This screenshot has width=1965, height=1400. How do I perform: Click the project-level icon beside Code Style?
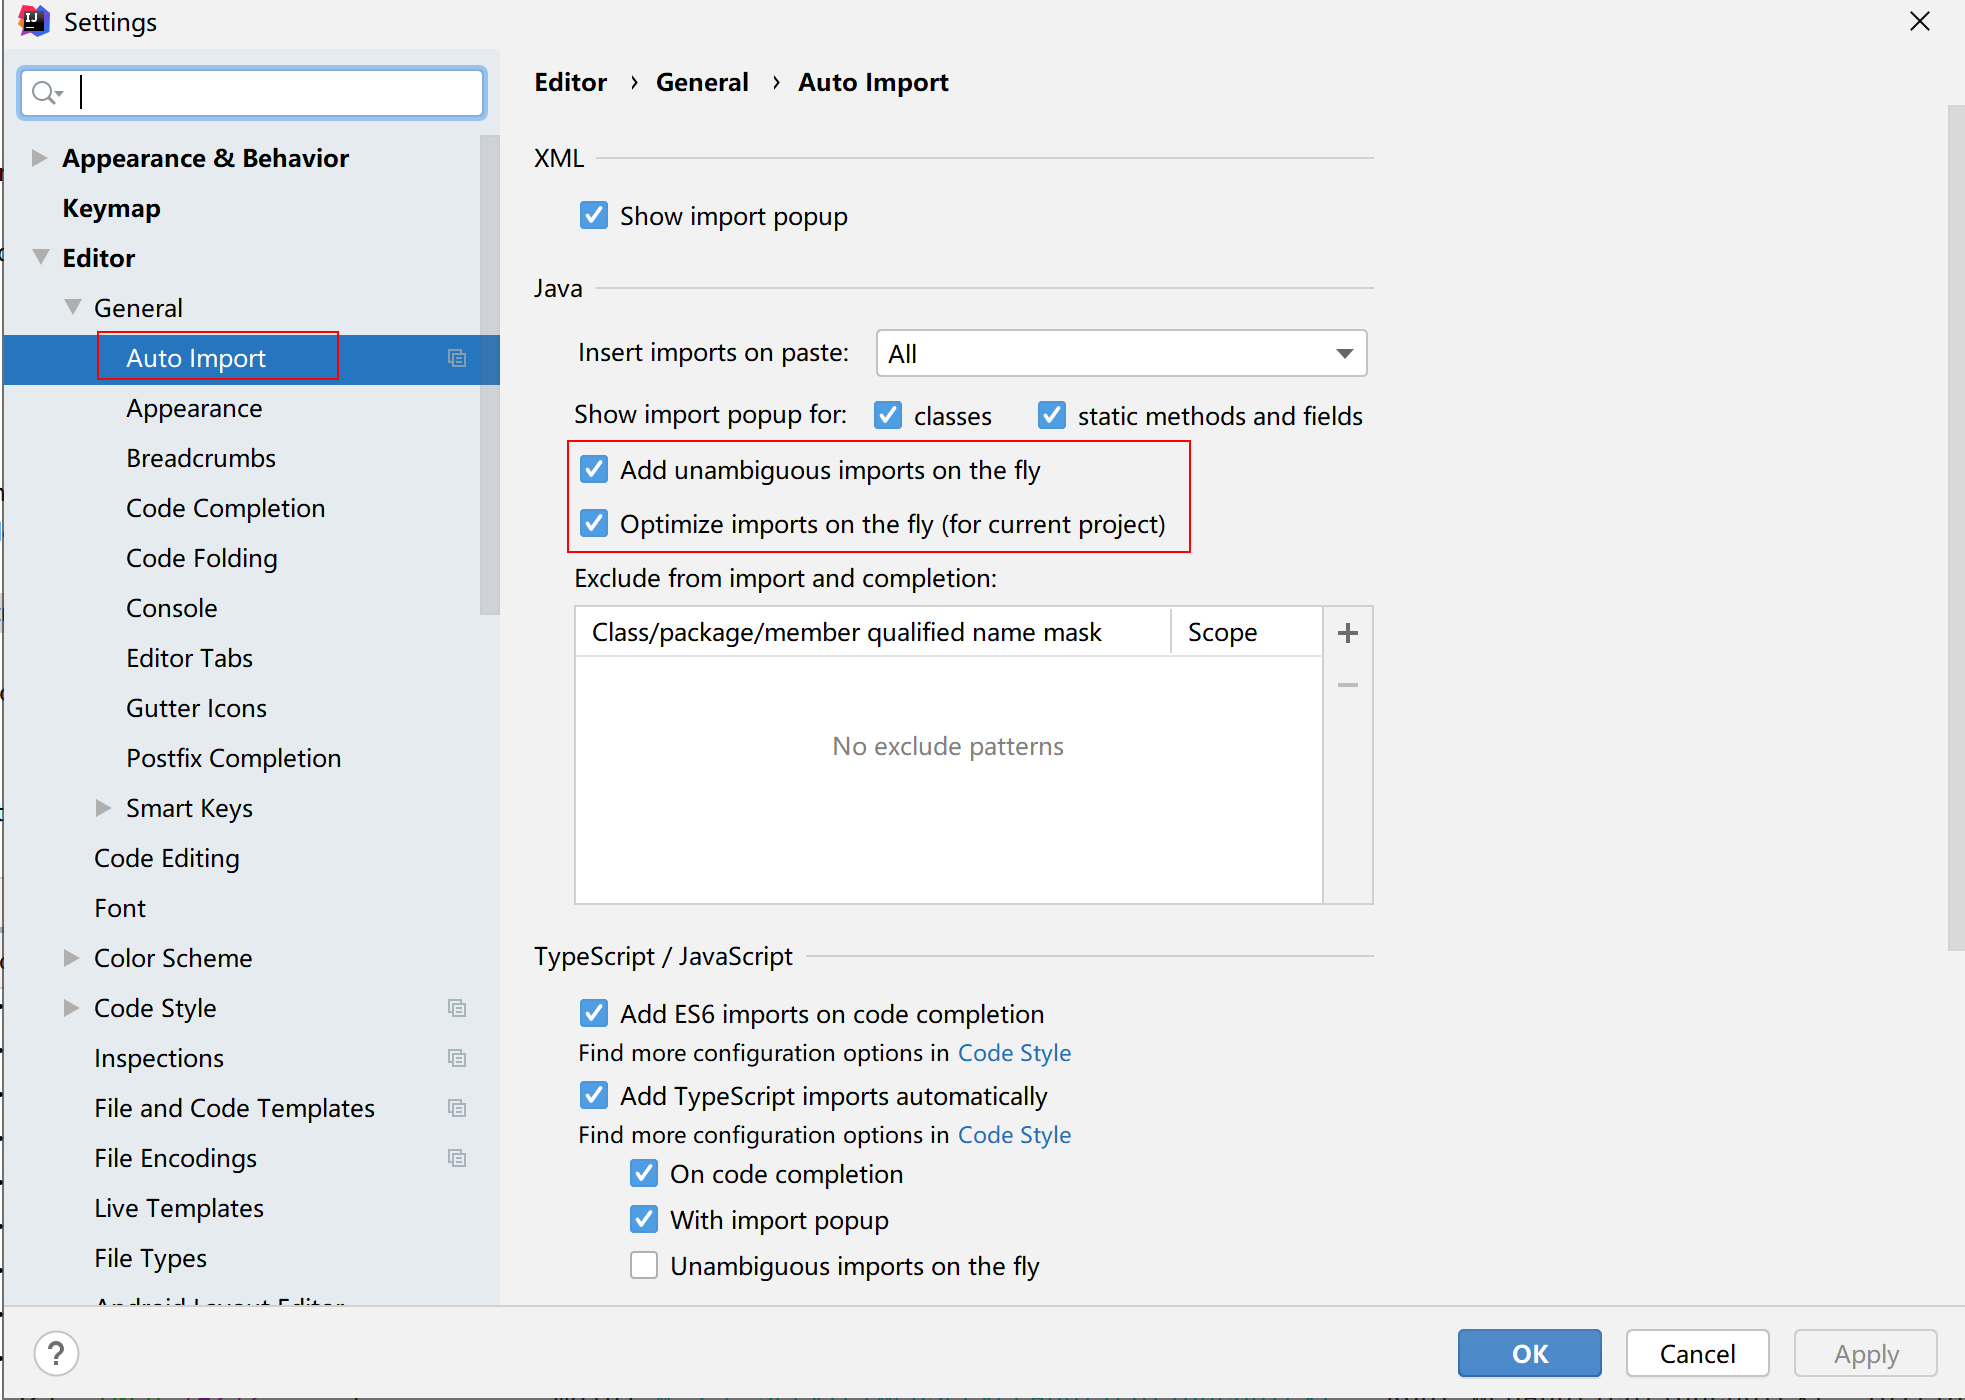(x=457, y=1008)
